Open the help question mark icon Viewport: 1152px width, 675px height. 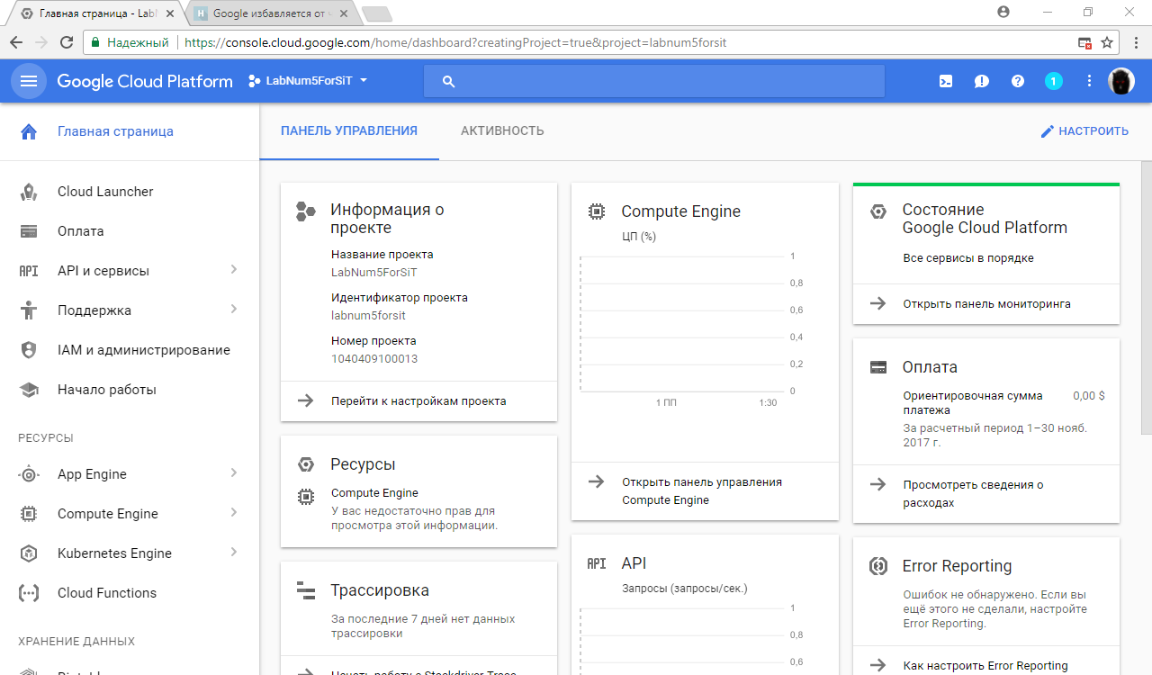1018,82
